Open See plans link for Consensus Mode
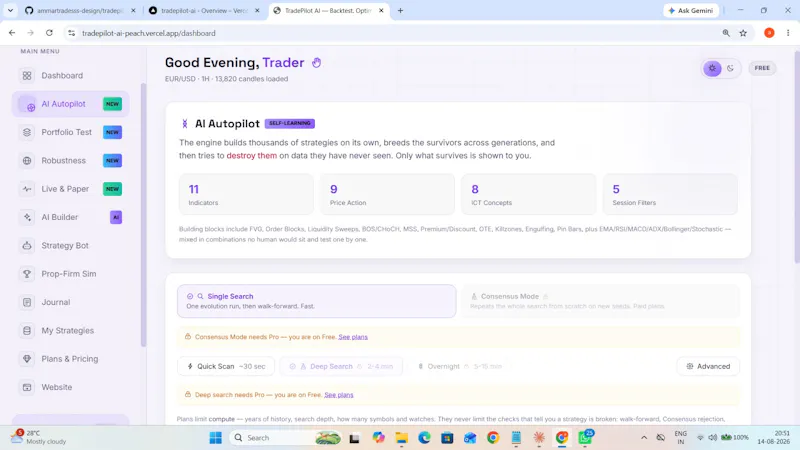Viewport: 800px width, 450px height. tap(353, 337)
